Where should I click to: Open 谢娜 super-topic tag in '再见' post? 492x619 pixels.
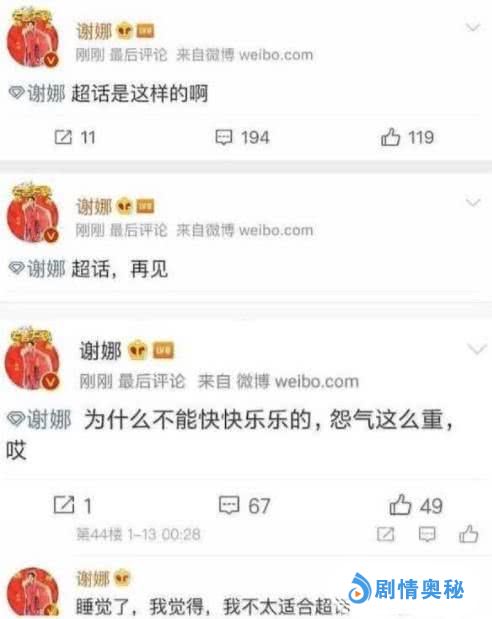click(37, 269)
